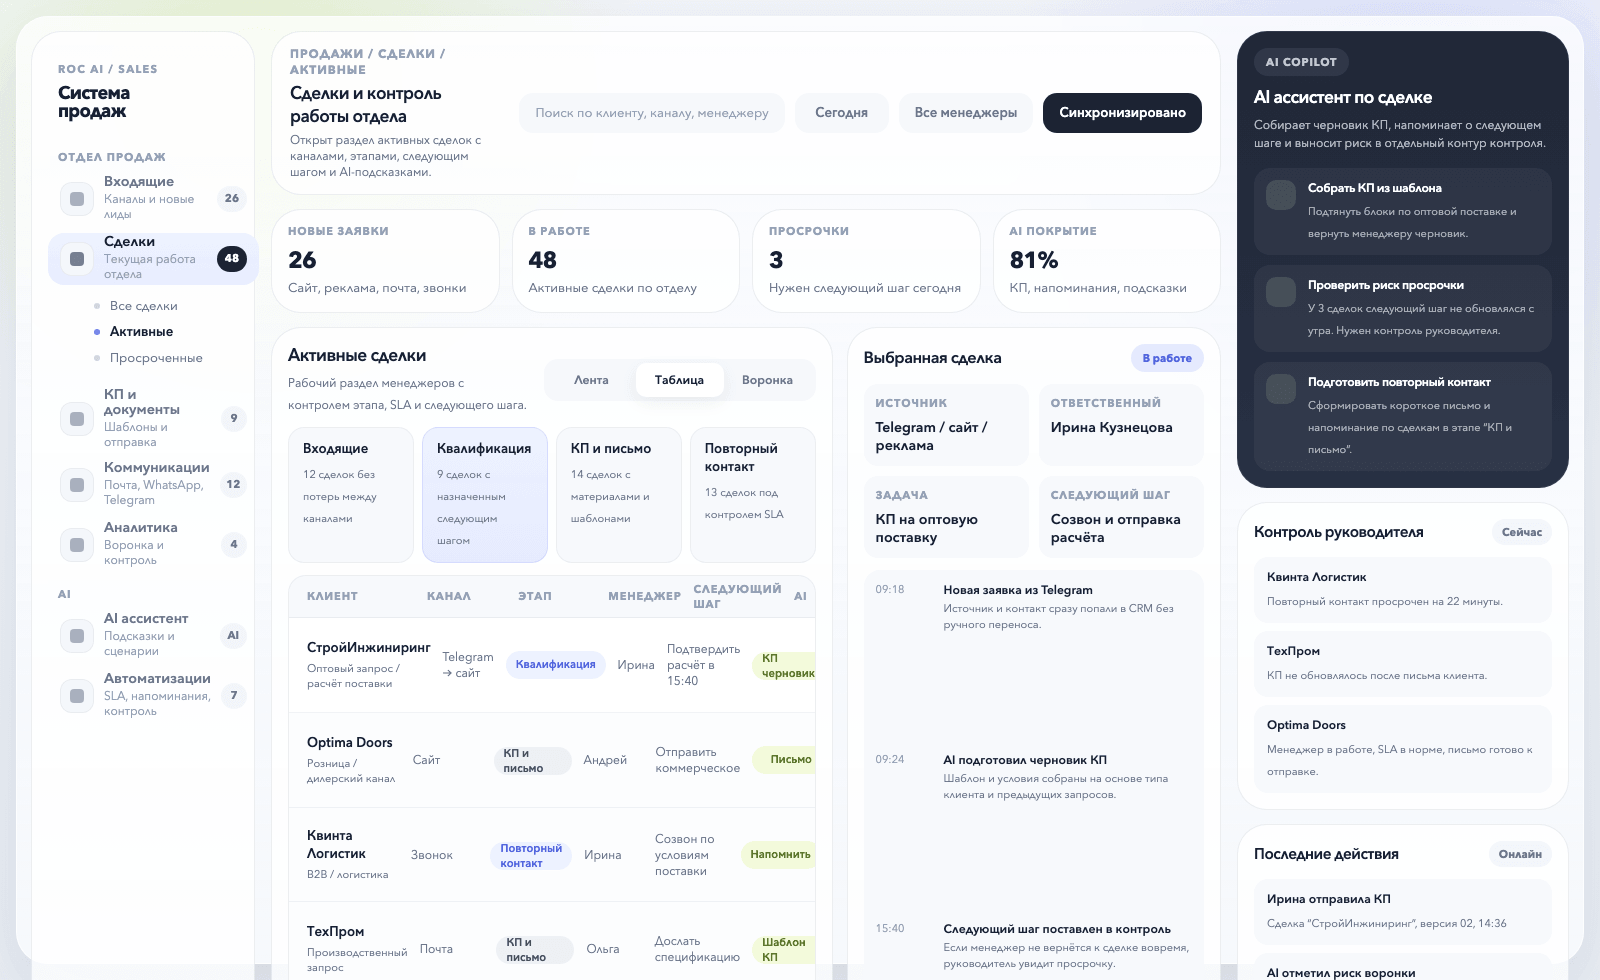Click the 'Собрать КП из шаблона' action icon
The width and height of the screenshot is (1600, 980).
point(1281,195)
